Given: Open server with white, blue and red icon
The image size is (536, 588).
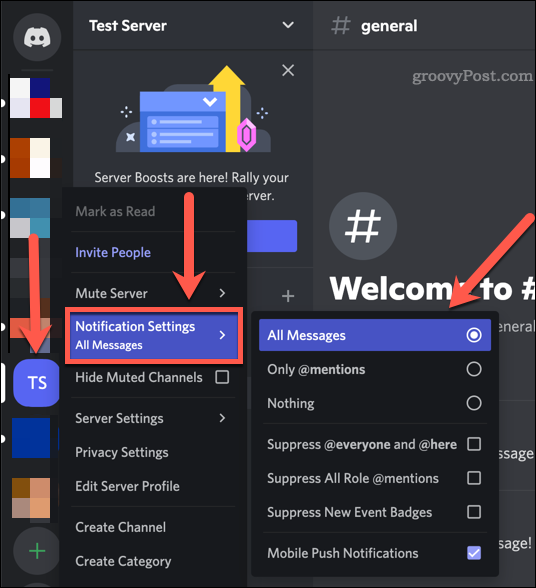Looking at the screenshot, I should coord(36,98).
